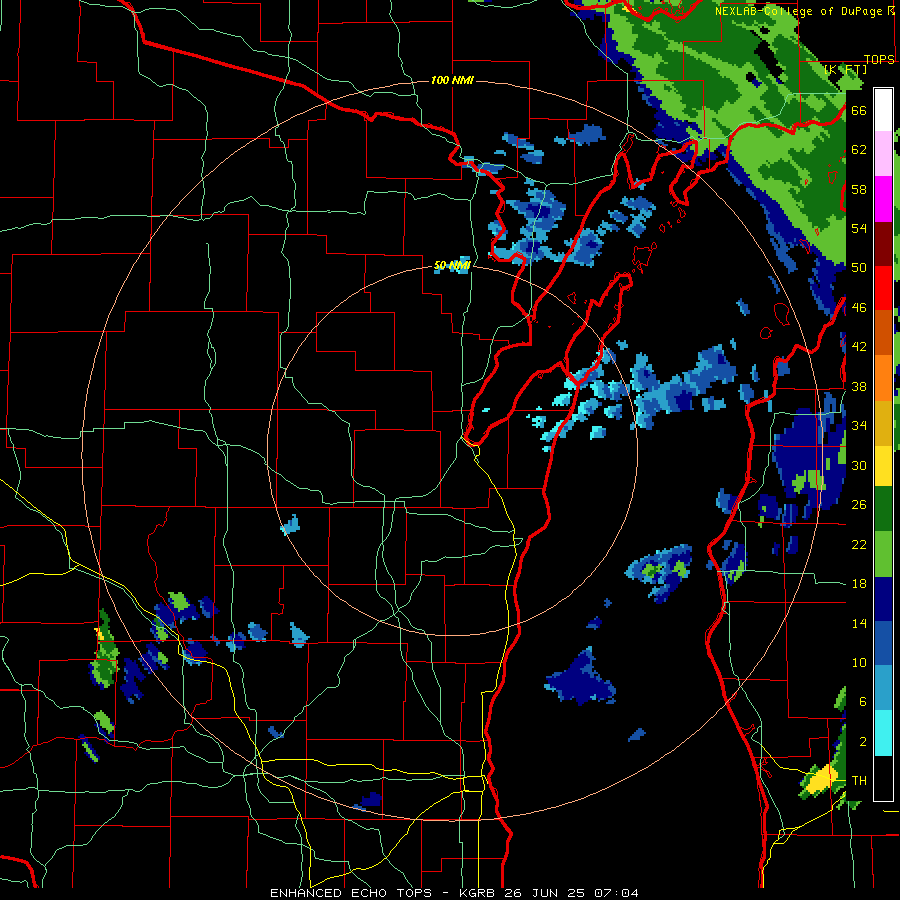Pick the cyan color bar segment
900x900 pixels.
point(883,733)
